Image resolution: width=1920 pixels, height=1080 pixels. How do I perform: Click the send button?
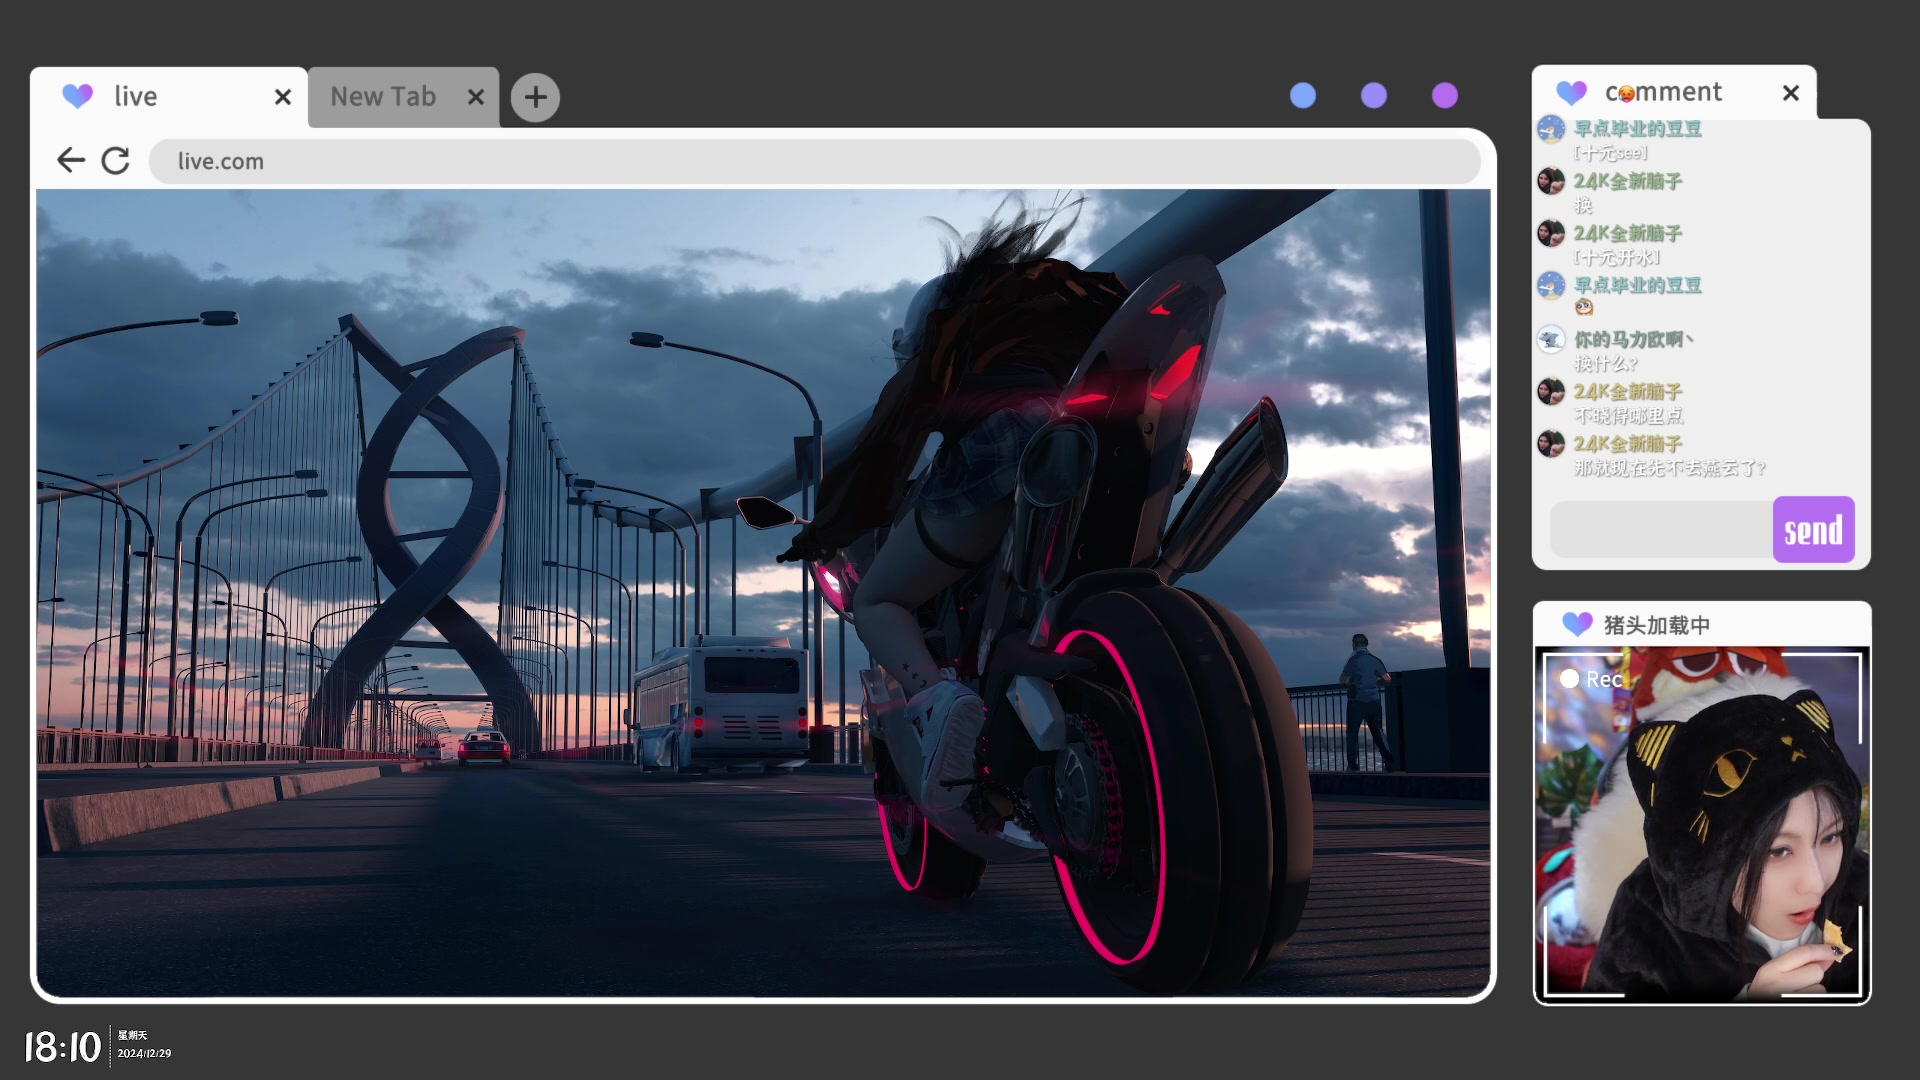[1813, 530]
